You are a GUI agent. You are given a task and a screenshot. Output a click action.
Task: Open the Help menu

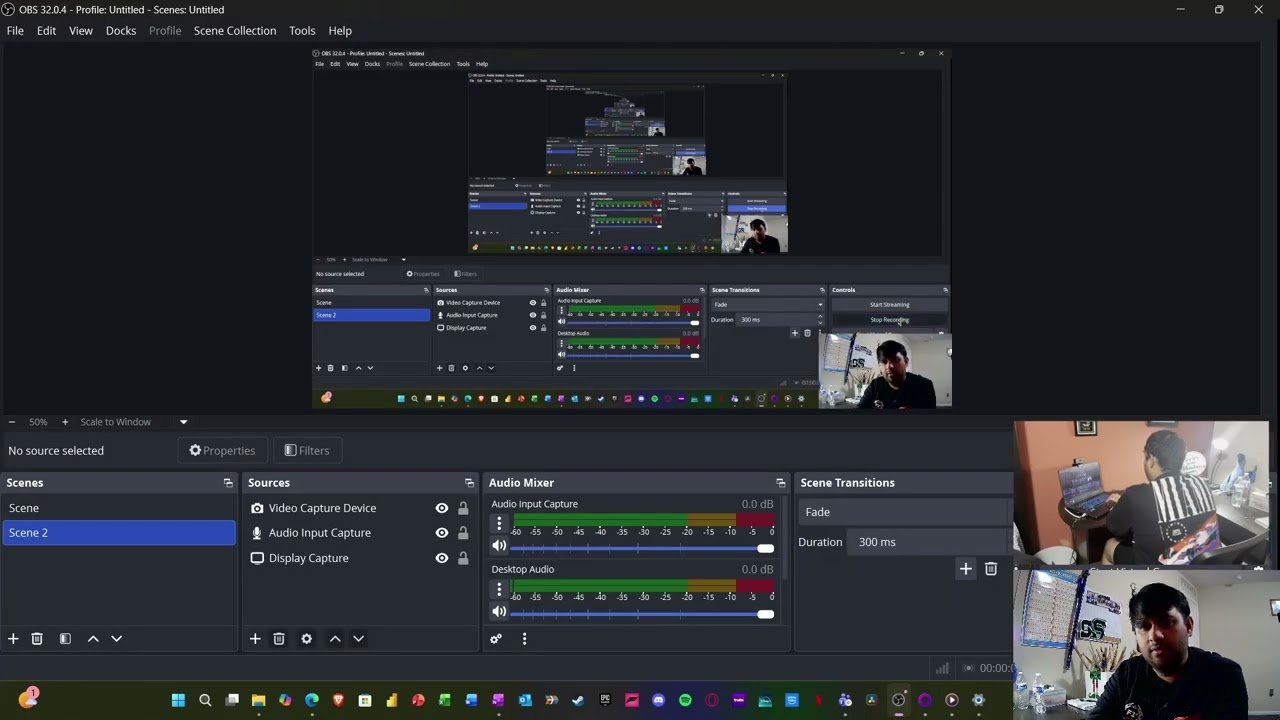coord(340,31)
